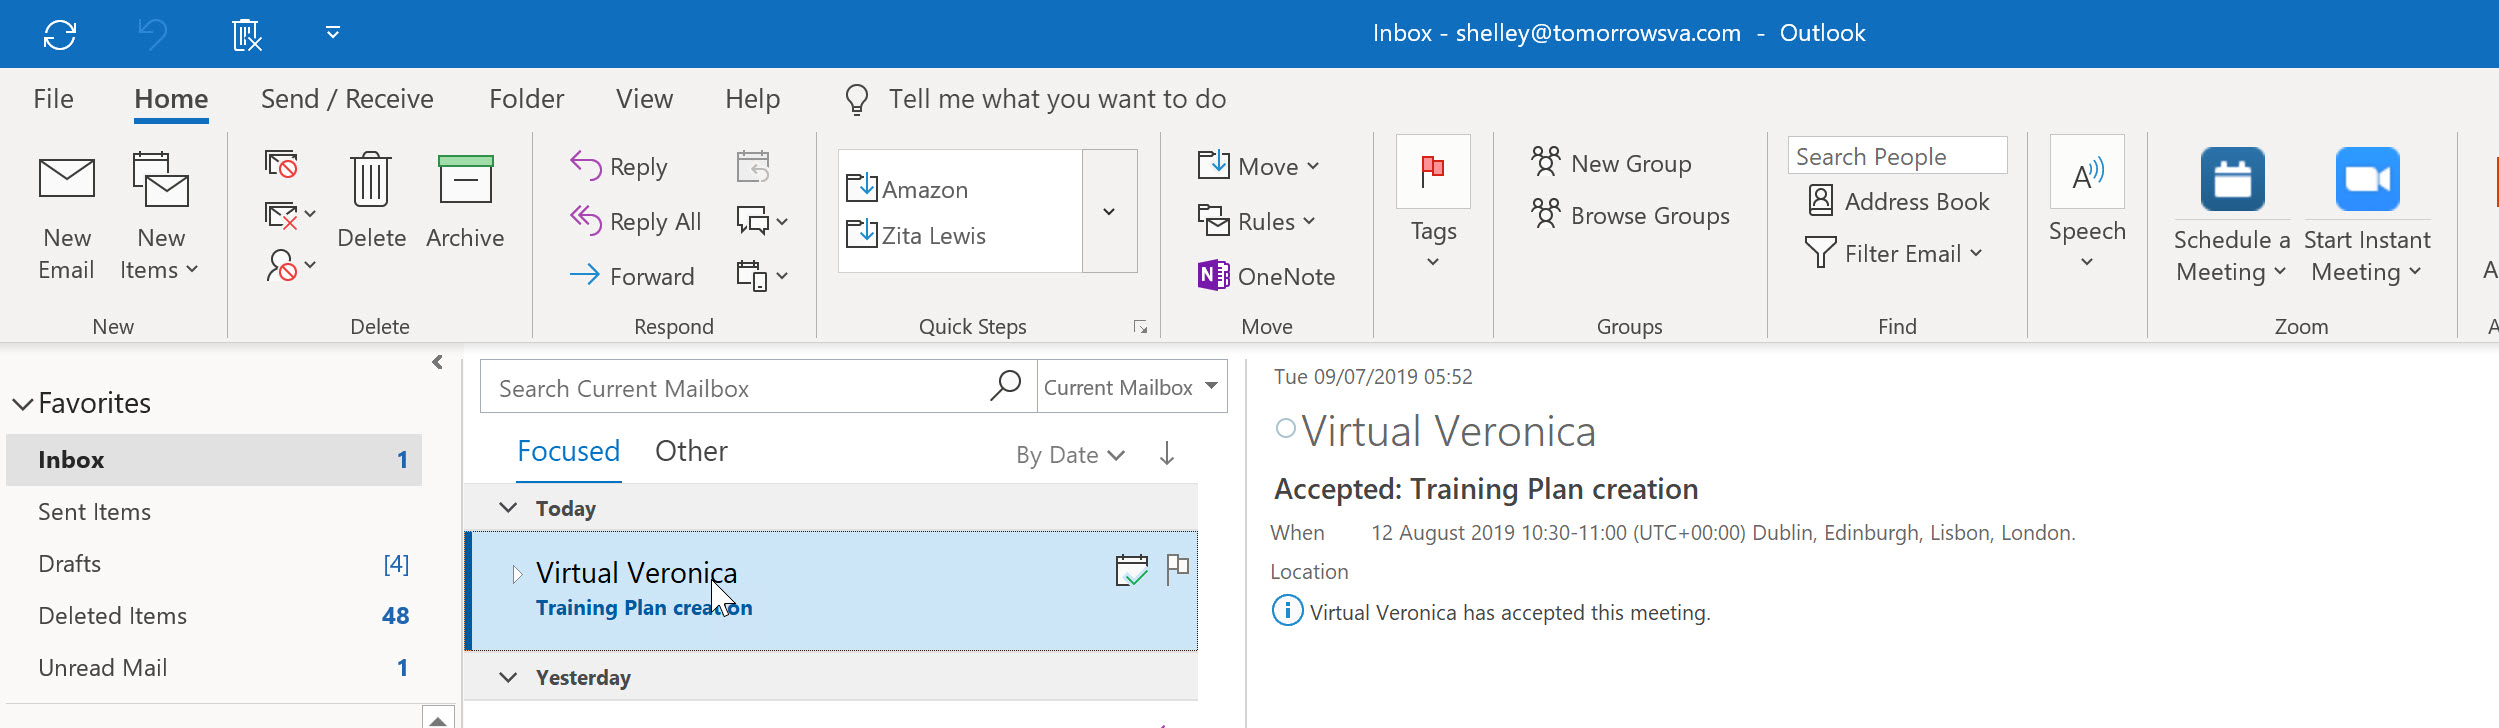Click the Meeting reply icon

coord(753,166)
